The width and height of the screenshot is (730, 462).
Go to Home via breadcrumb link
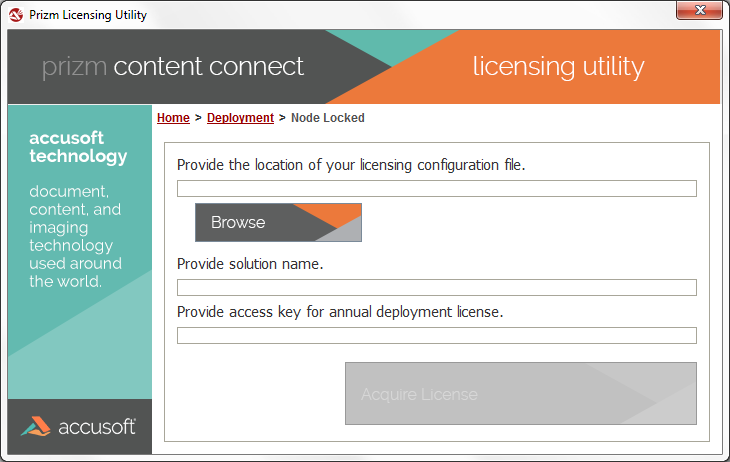pyautogui.click(x=173, y=118)
